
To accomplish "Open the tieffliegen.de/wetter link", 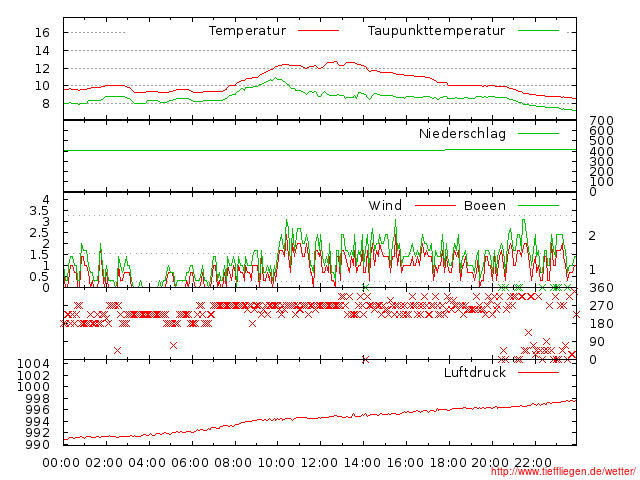I will pos(563,472).
